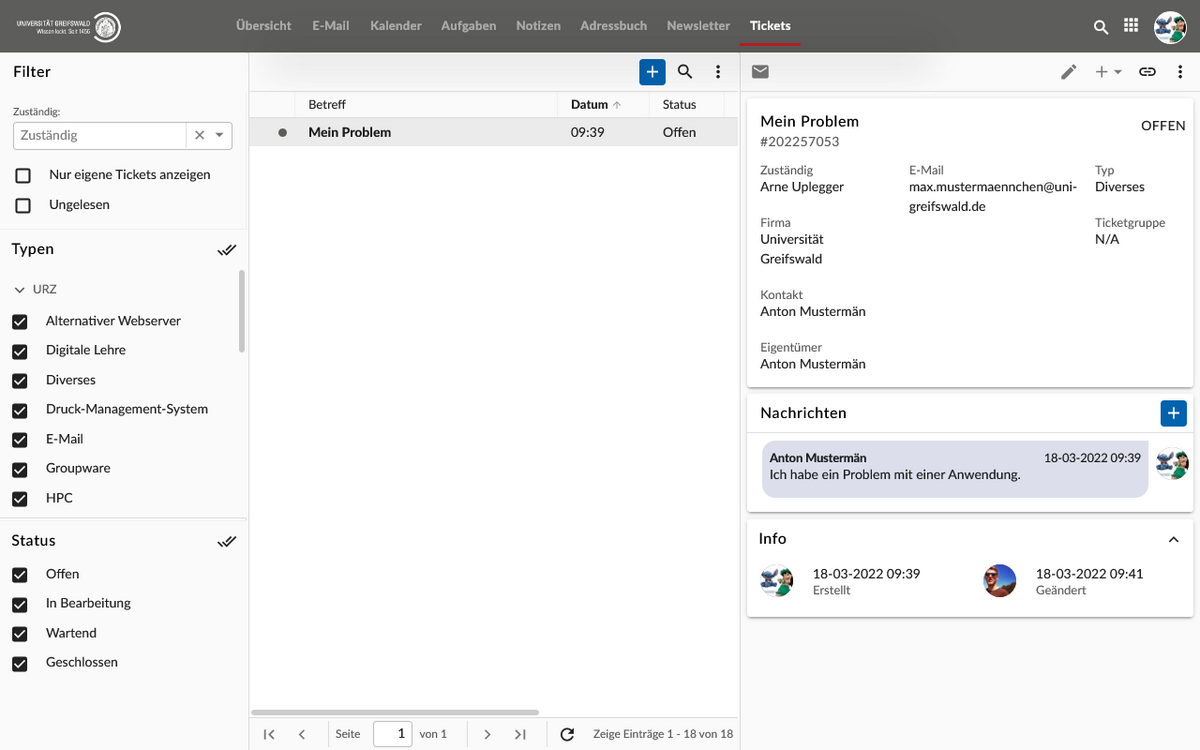Click the envelope icon in detail toolbar
This screenshot has height=750, width=1200.
[x=761, y=72]
